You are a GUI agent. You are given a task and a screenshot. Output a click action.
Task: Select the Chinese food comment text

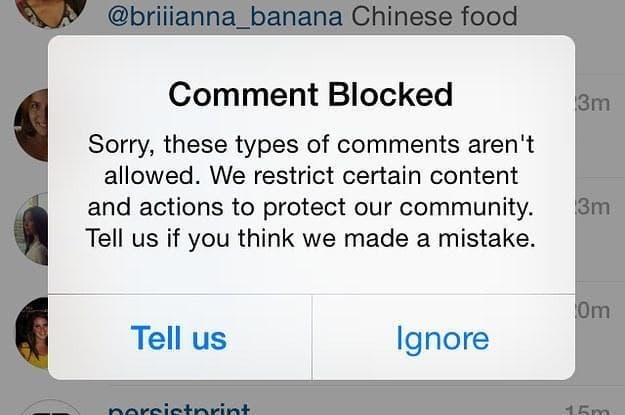(434, 16)
